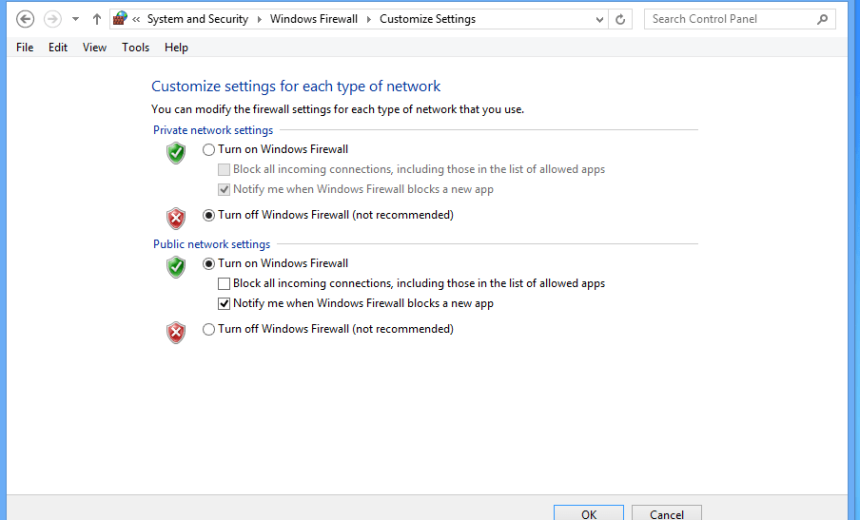The image size is (860, 520).
Task: Turn on Windows Firewall for Private network
Action: (209, 150)
